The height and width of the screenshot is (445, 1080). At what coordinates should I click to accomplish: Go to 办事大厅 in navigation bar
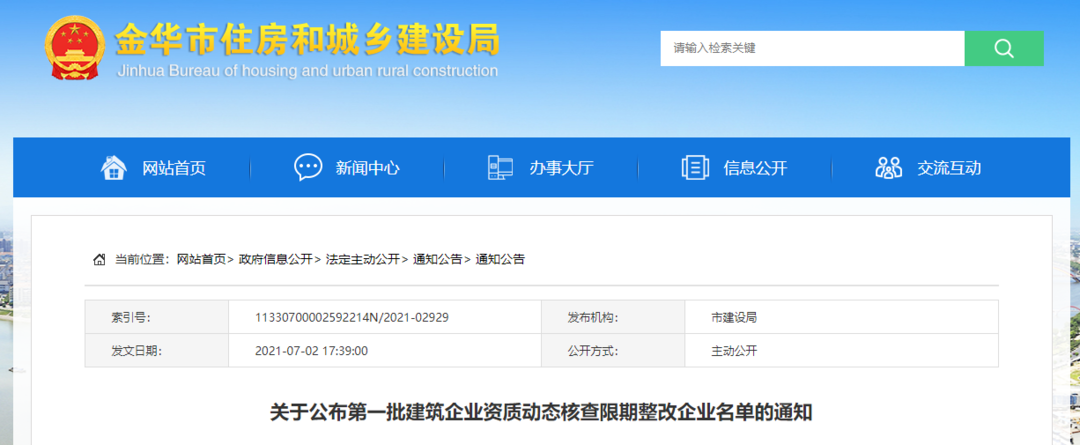pyautogui.click(x=561, y=168)
